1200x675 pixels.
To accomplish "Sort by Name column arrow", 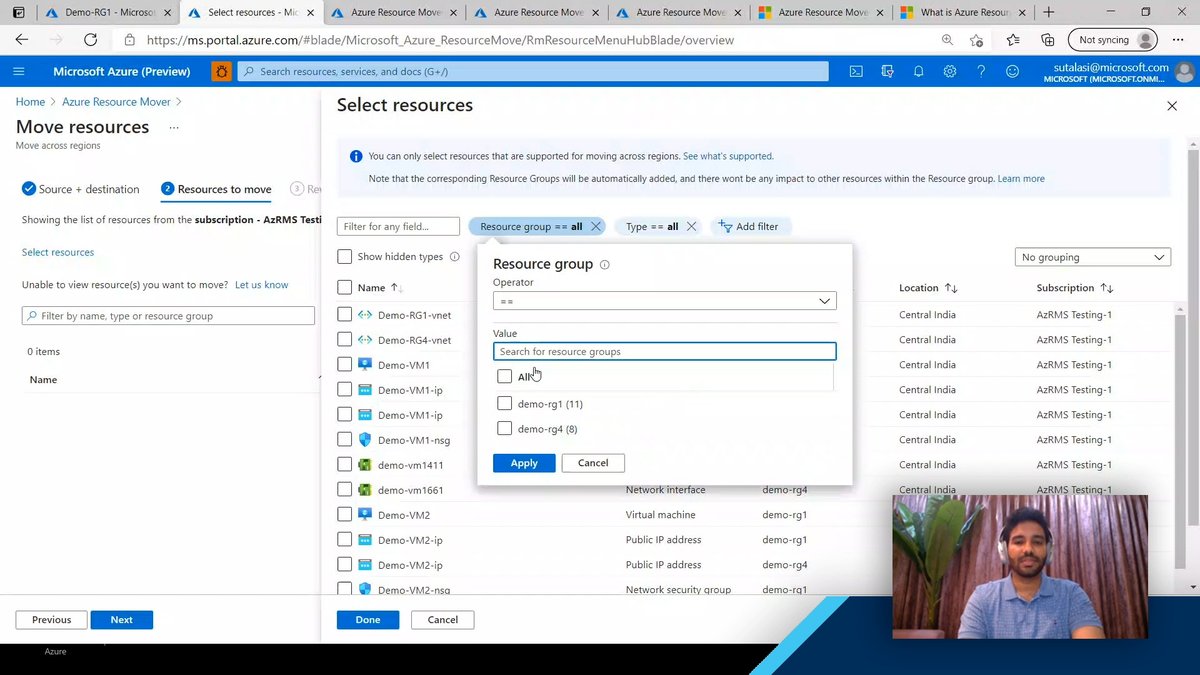I will click(x=396, y=288).
